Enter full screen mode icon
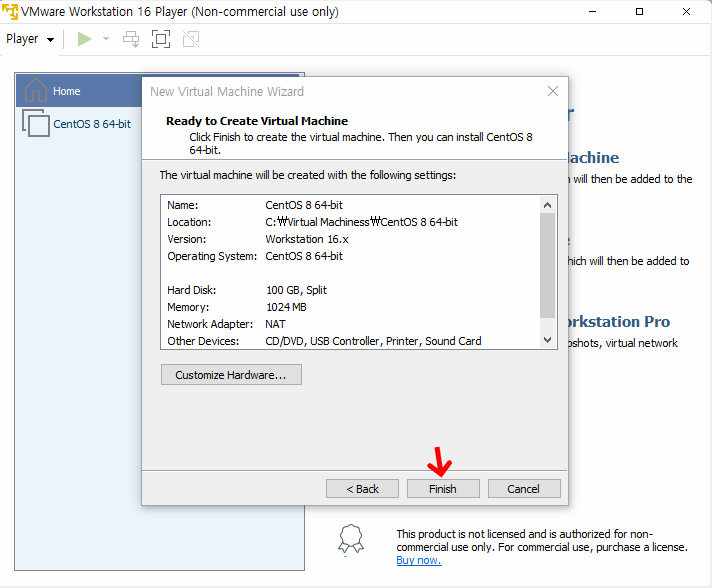 161,39
